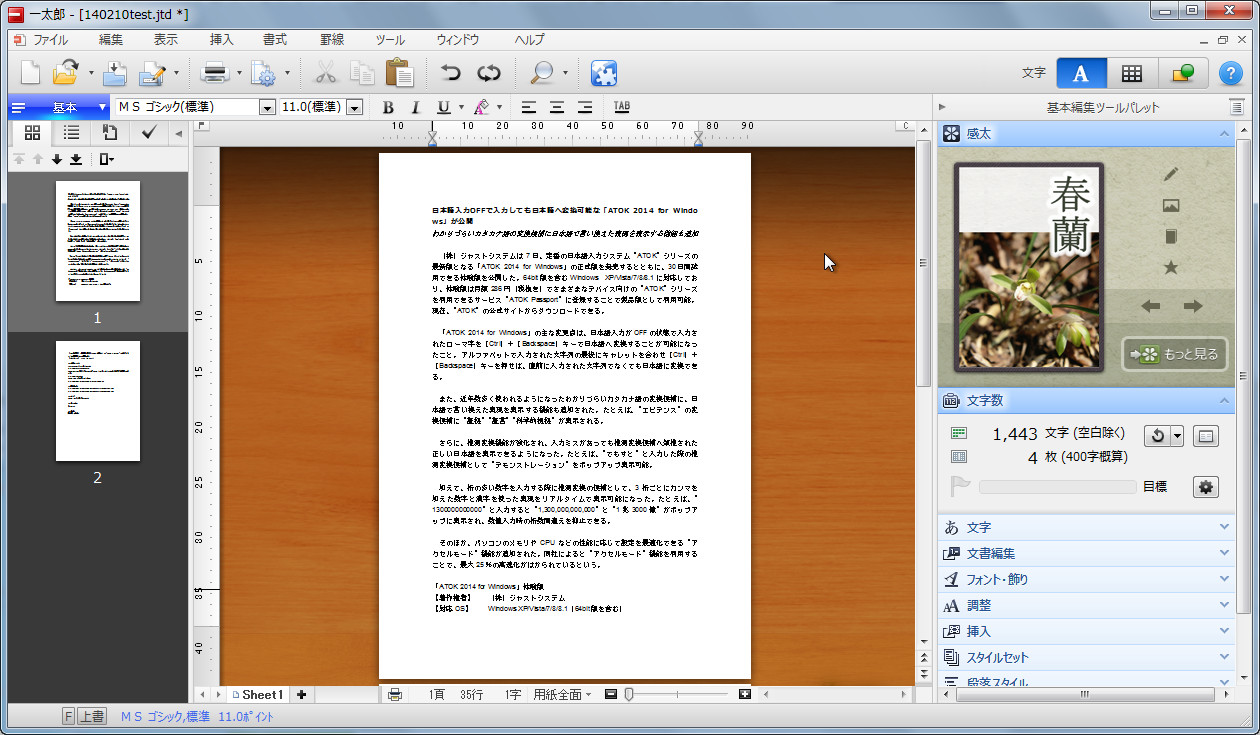
Task: Open the 編集 menu
Action: tap(111, 40)
